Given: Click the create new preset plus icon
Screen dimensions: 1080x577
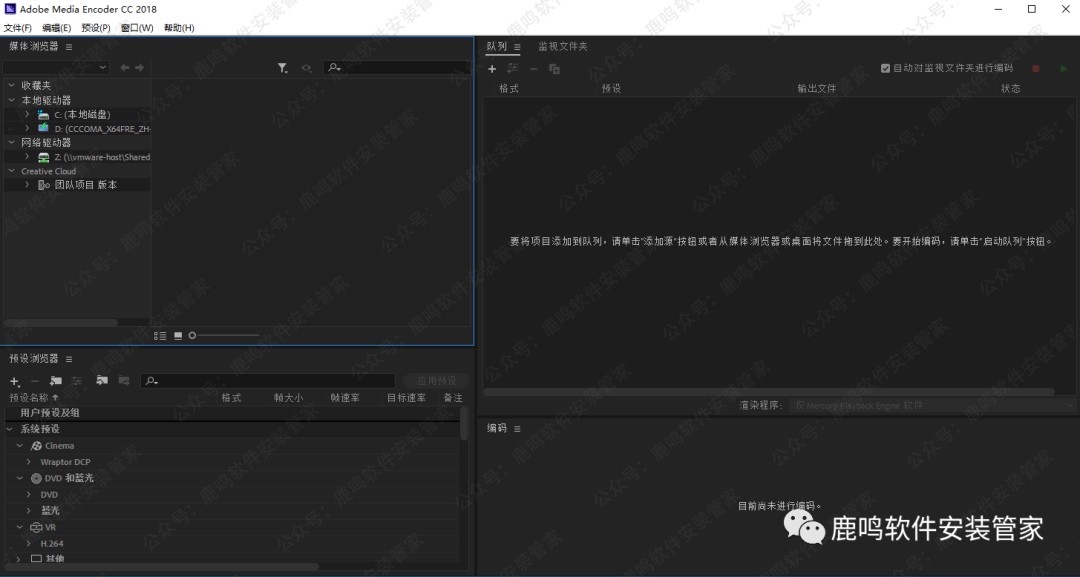Looking at the screenshot, I should (14, 381).
